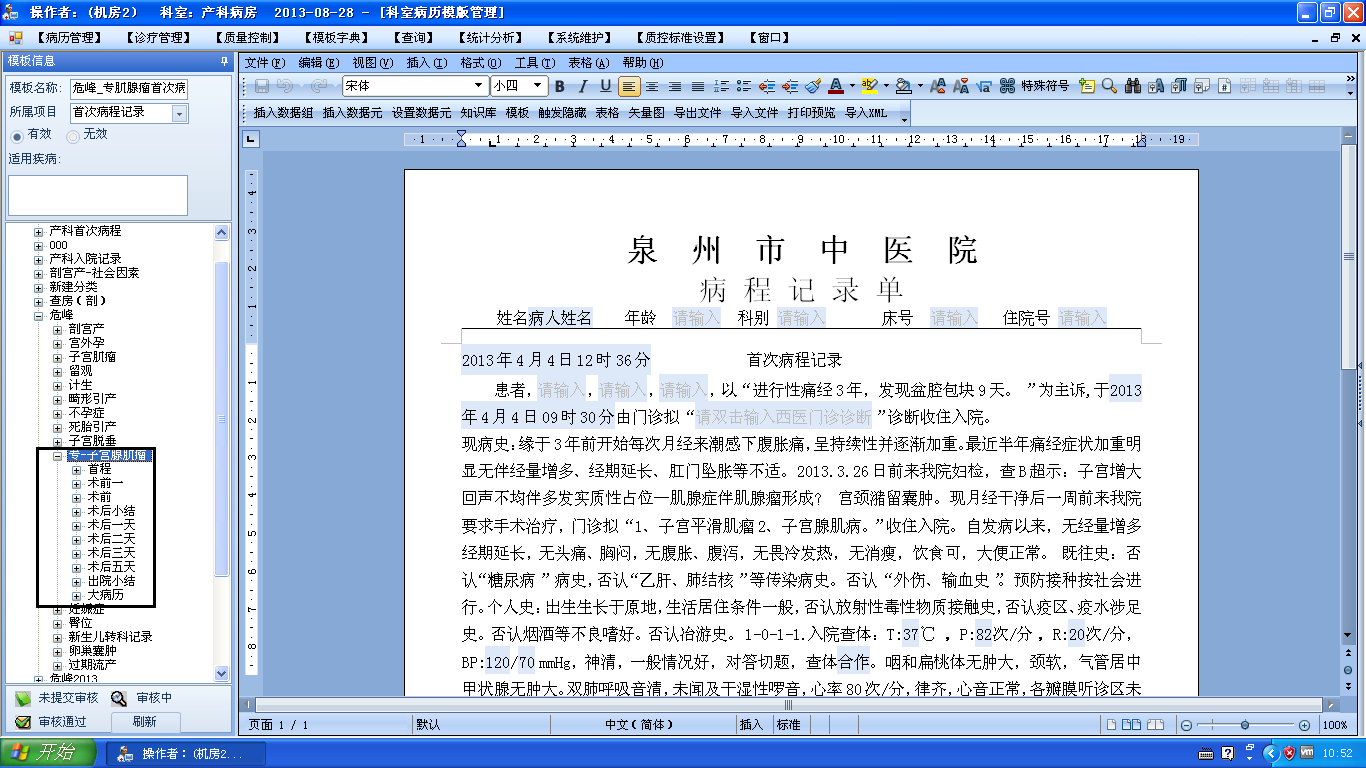1366x768 pixels.
Task: Click the zoom slider handle
Action: pyautogui.click(x=1245, y=725)
